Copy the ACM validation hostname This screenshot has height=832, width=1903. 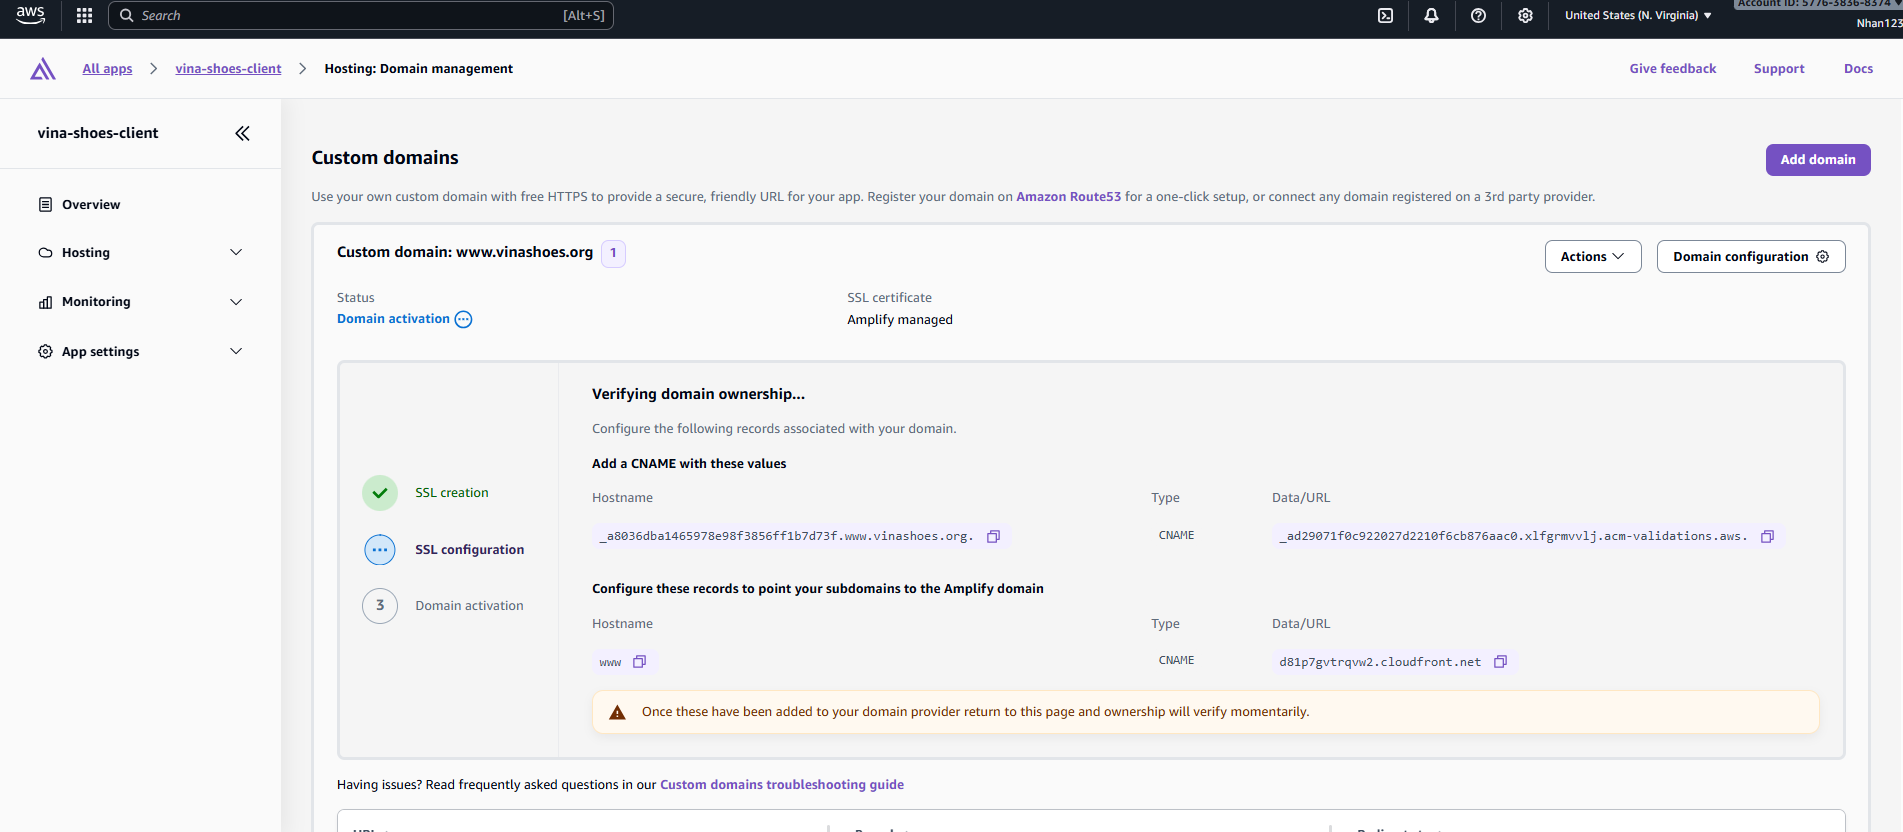(993, 536)
